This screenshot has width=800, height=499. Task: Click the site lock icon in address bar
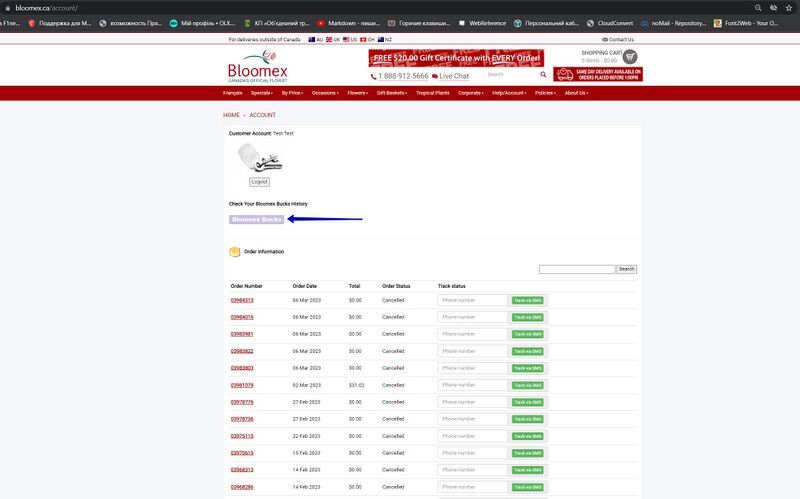tap(7, 8)
